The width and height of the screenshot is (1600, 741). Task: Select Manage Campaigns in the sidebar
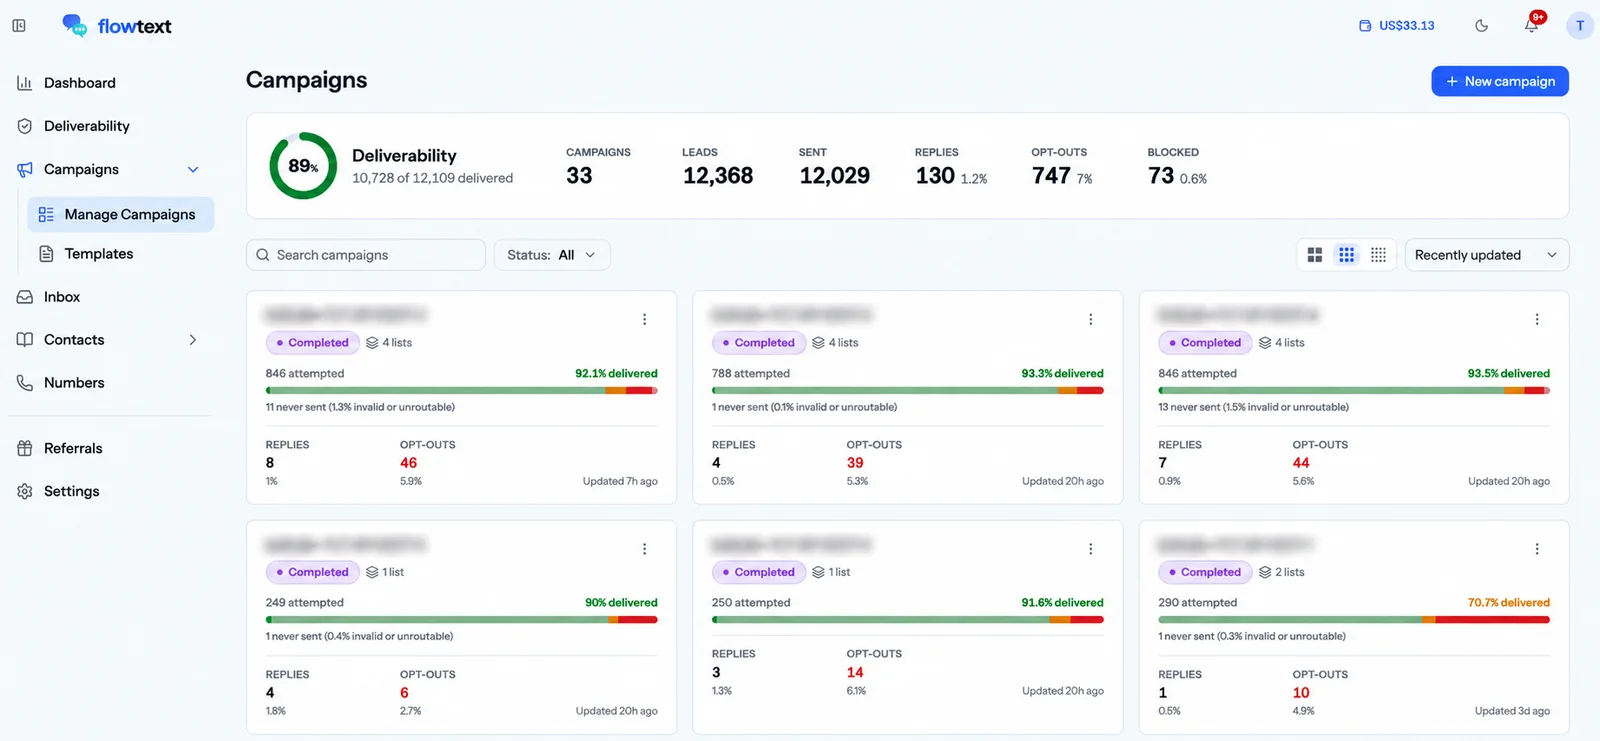pyautogui.click(x=121, y=214)
